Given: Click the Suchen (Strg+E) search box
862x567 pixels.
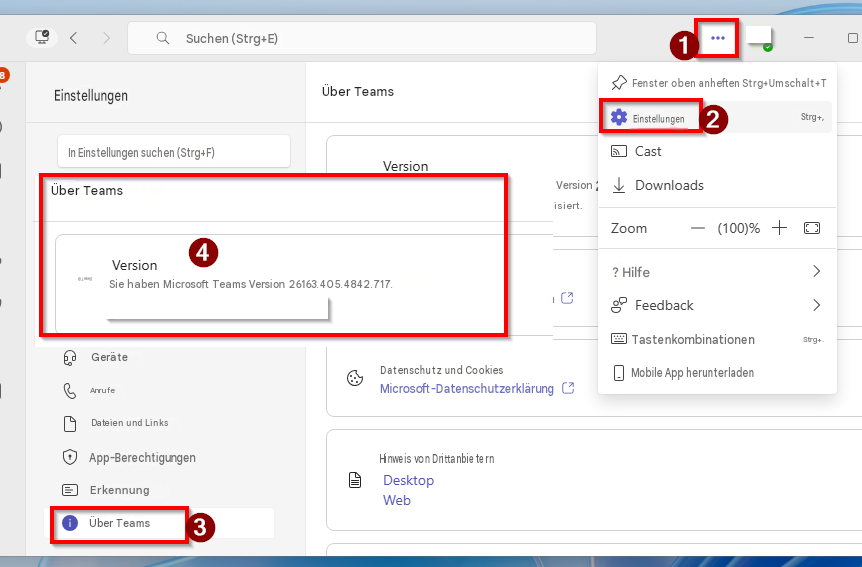Looking at the screenshot, I should click(362, 38).
